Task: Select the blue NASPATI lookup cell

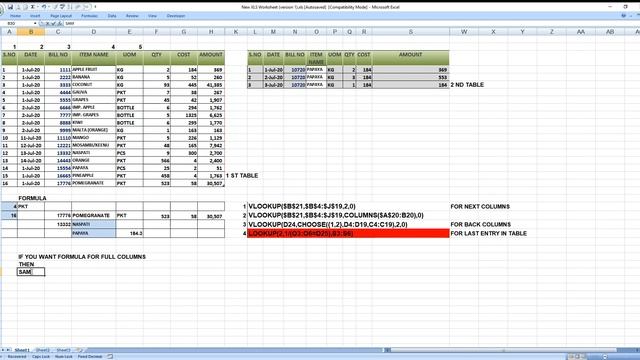Action: [x=93, y=224]
